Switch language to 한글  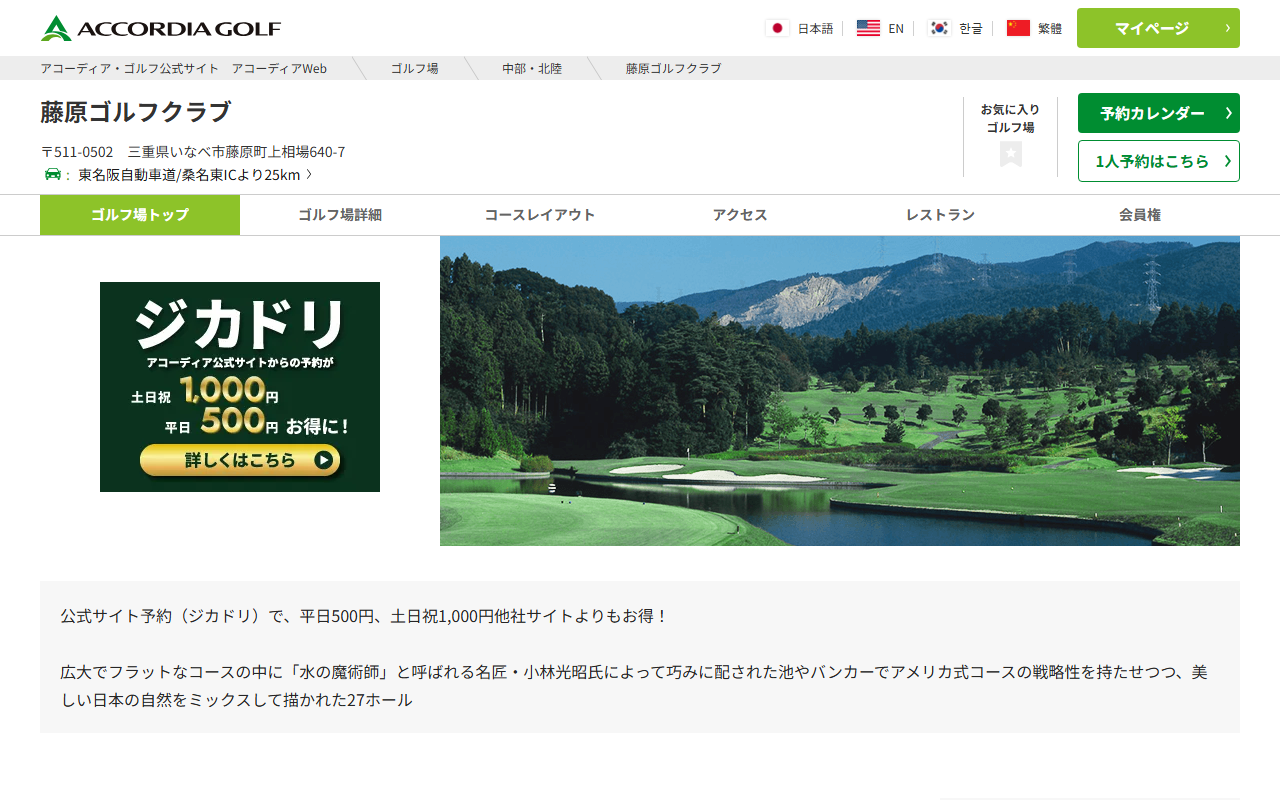971,28
